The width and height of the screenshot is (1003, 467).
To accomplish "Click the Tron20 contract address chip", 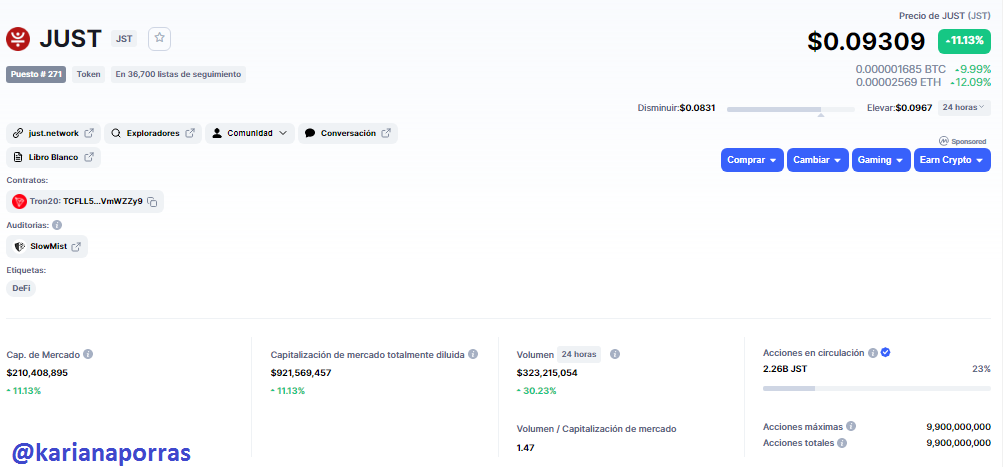I will click(x=85, y=202).
